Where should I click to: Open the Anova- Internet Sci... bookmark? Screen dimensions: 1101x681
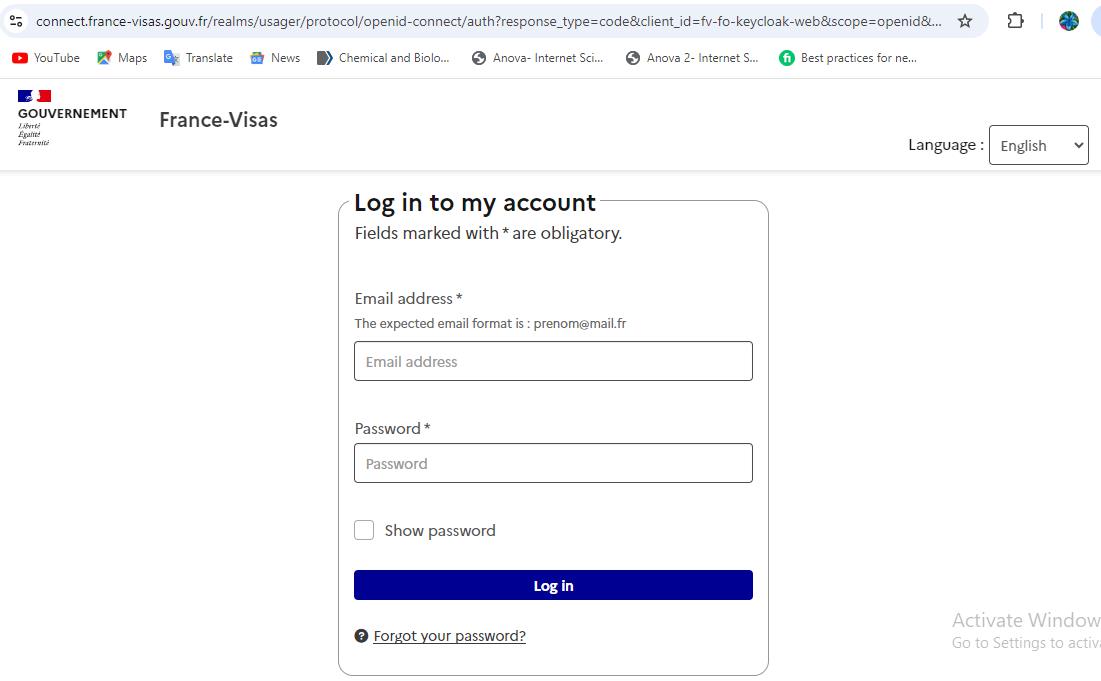[540, 57]
